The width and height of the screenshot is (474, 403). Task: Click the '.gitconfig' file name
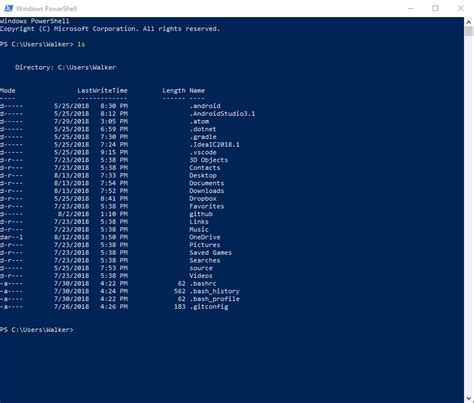(209, 307)
